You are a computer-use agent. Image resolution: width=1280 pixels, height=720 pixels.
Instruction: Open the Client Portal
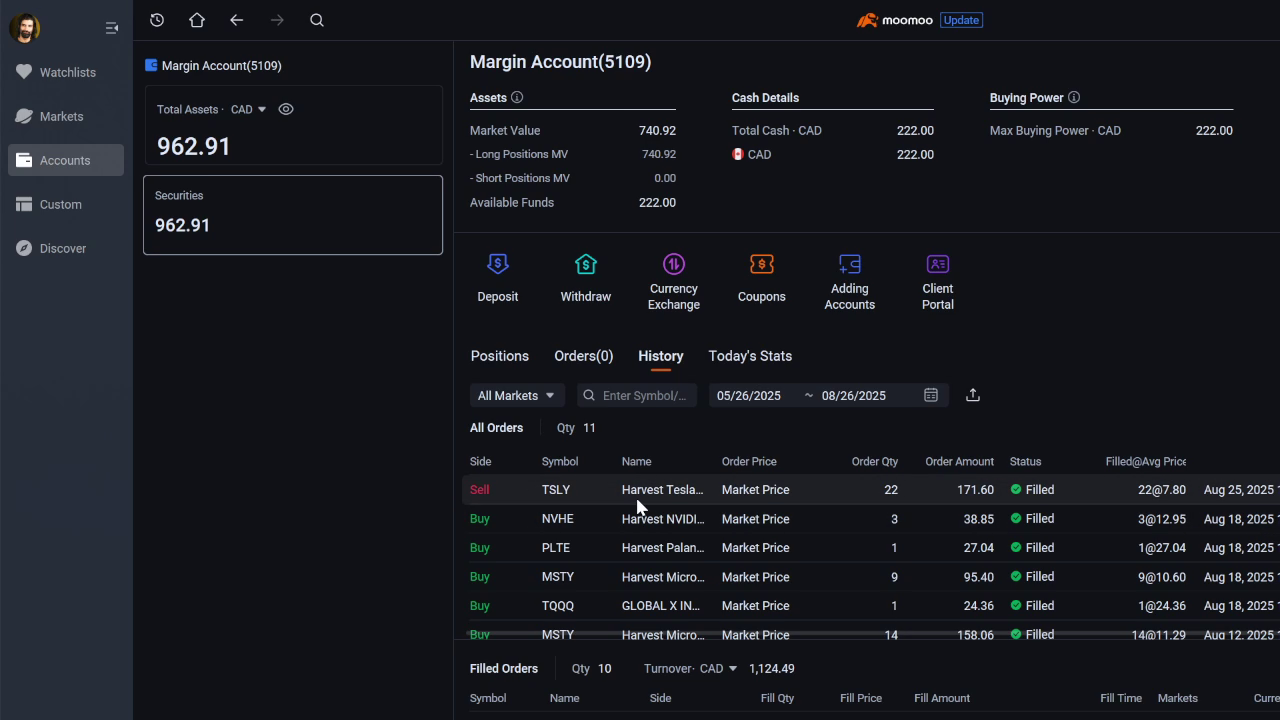[x=937, y=265]
